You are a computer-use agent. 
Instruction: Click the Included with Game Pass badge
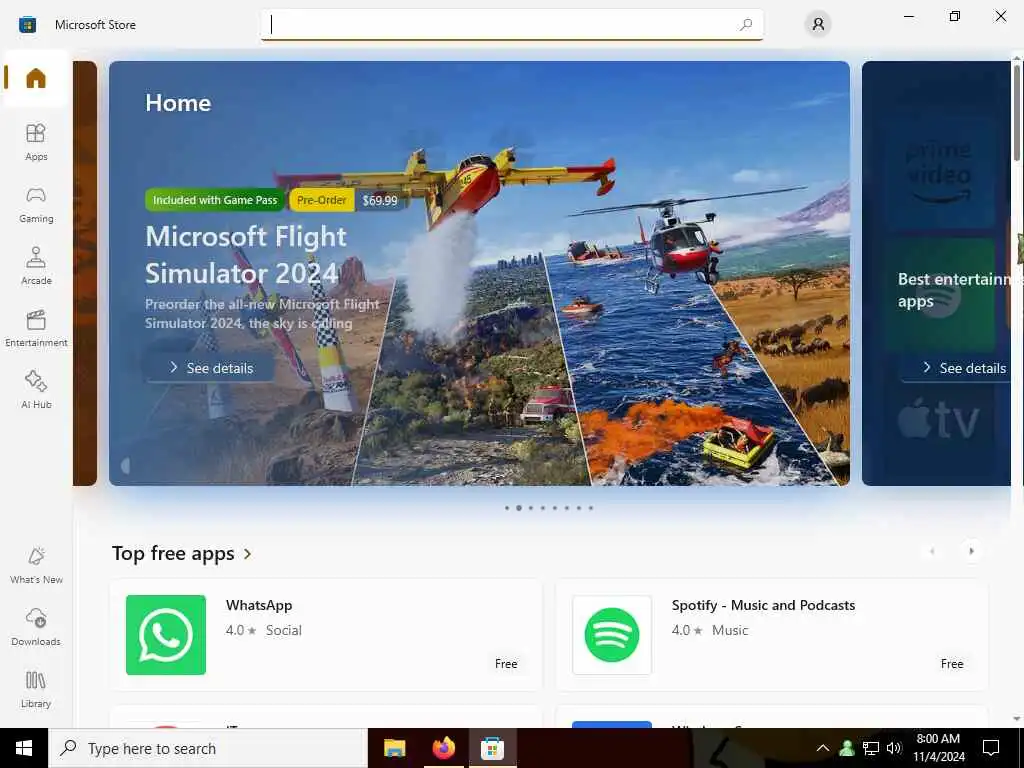click(x=215, y=200)
